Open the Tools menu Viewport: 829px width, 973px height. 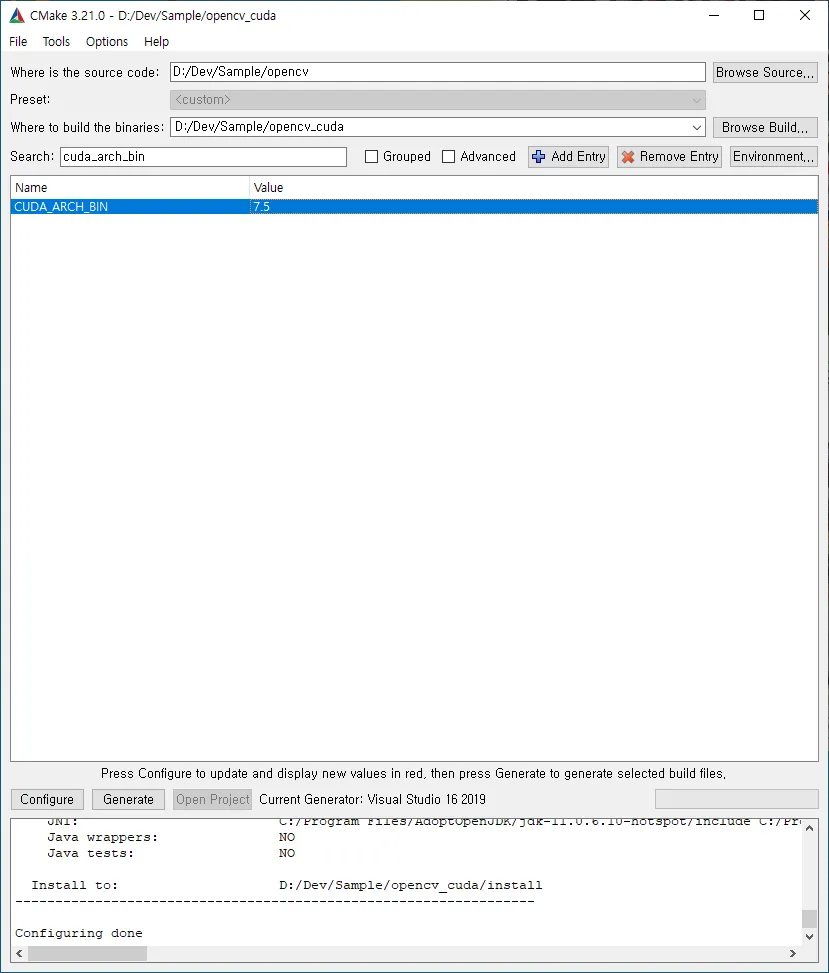[56, 42]
